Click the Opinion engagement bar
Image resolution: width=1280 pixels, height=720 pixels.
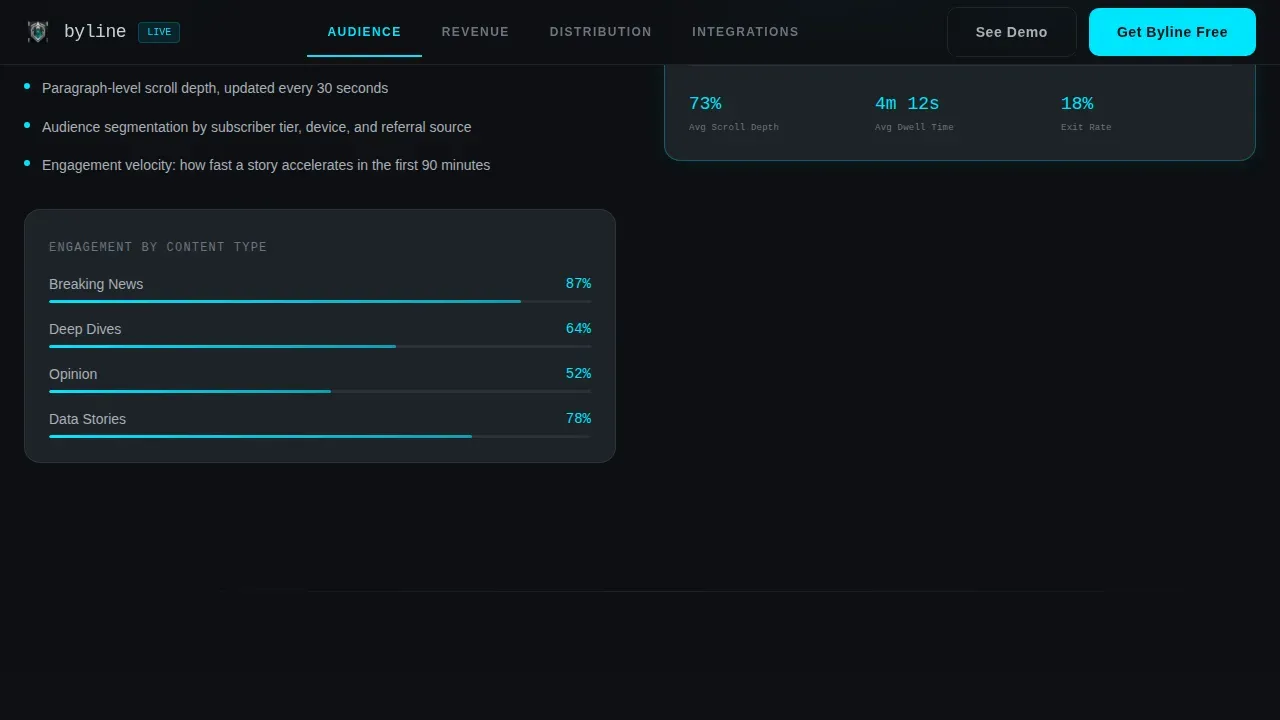[x=320, y=391]
